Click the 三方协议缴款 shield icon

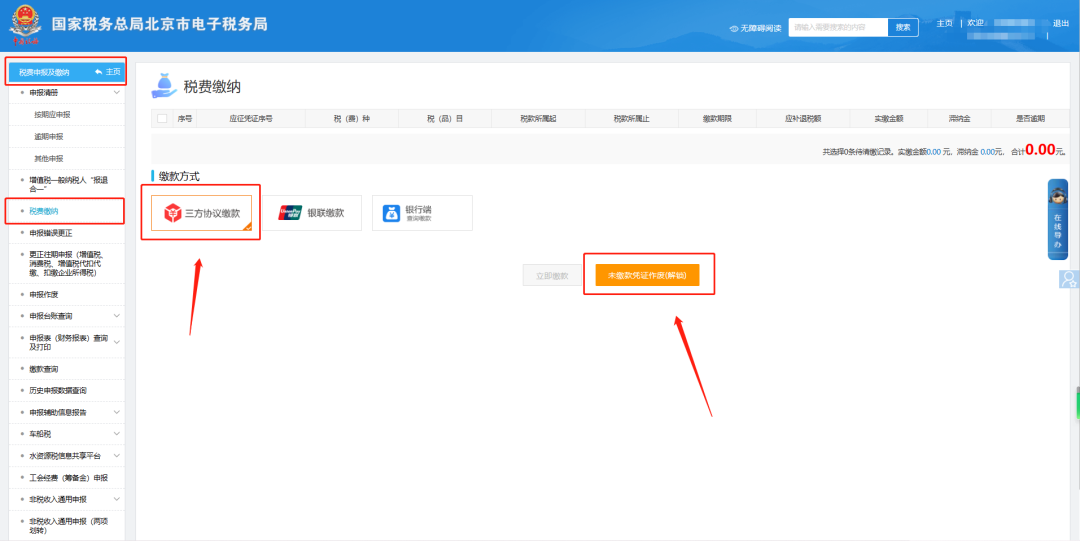tap(172, 213)
